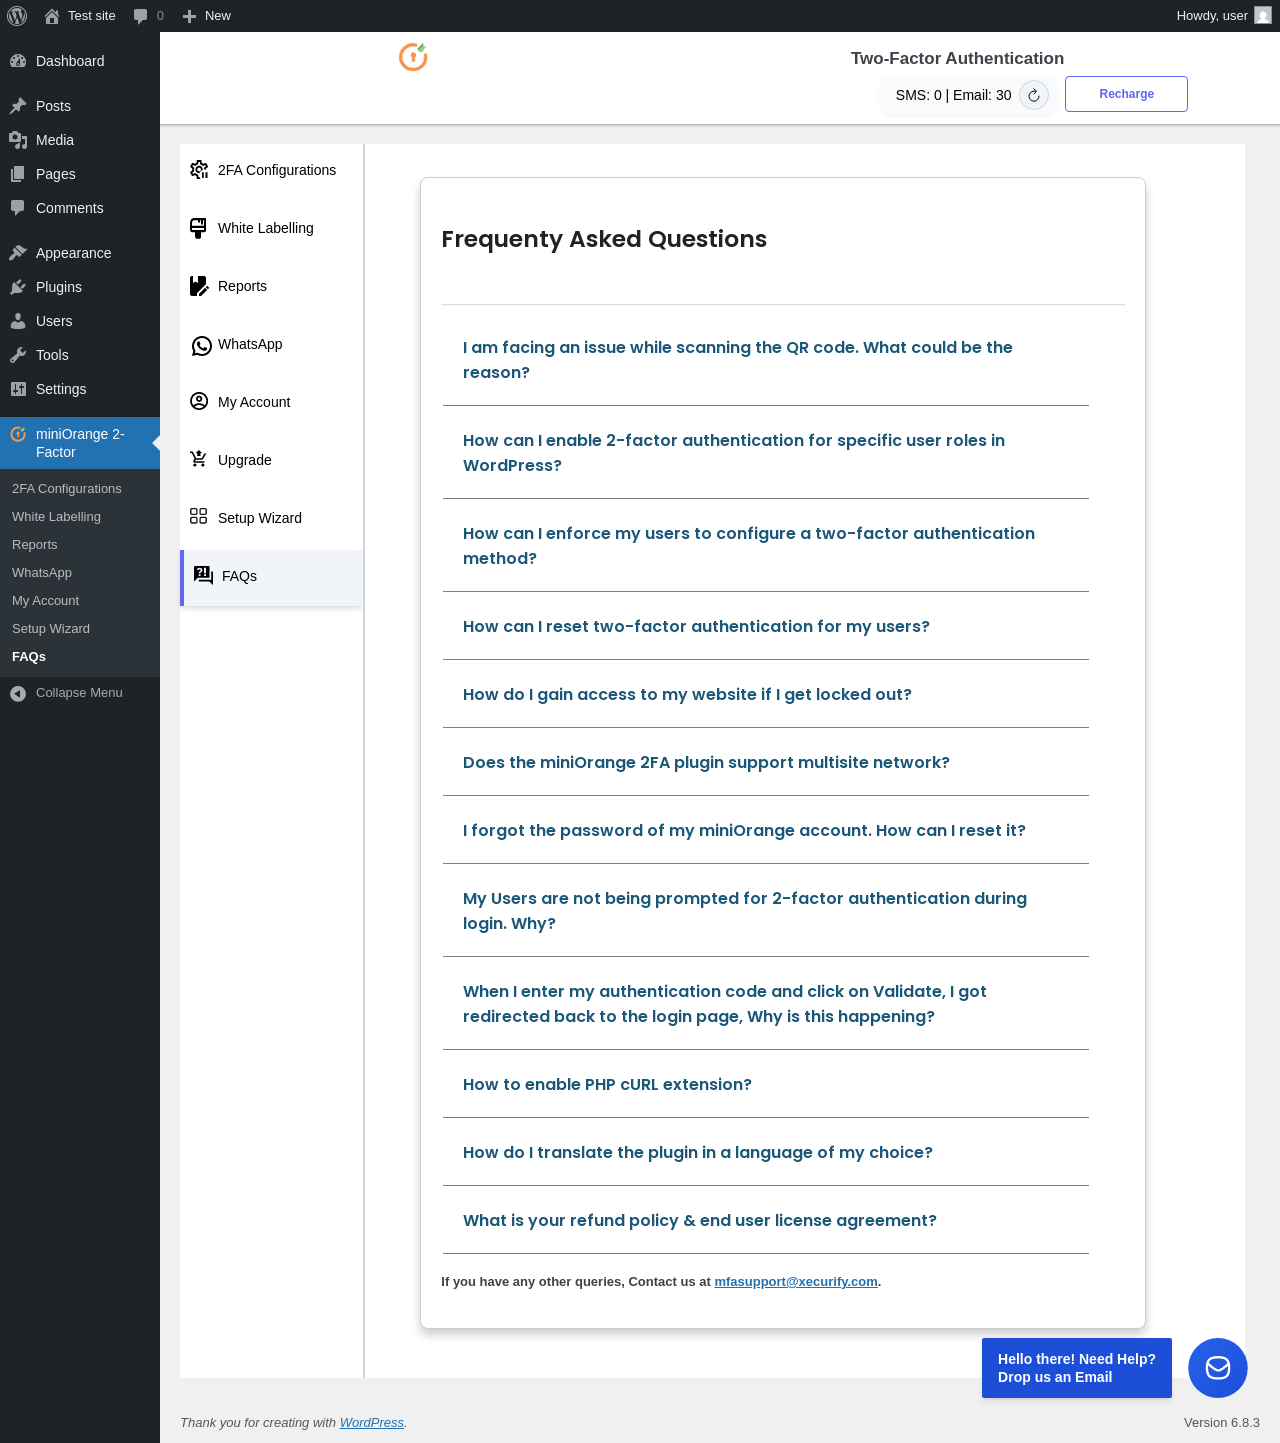Viewport: 1280px width, 1443px height.
Task: Click the Settings sliders icon
Action: [x=18, y=389]
